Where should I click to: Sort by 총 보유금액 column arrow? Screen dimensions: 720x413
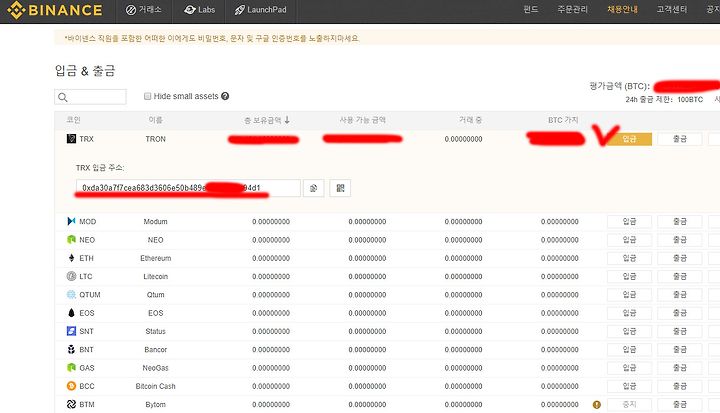point(287,120)
